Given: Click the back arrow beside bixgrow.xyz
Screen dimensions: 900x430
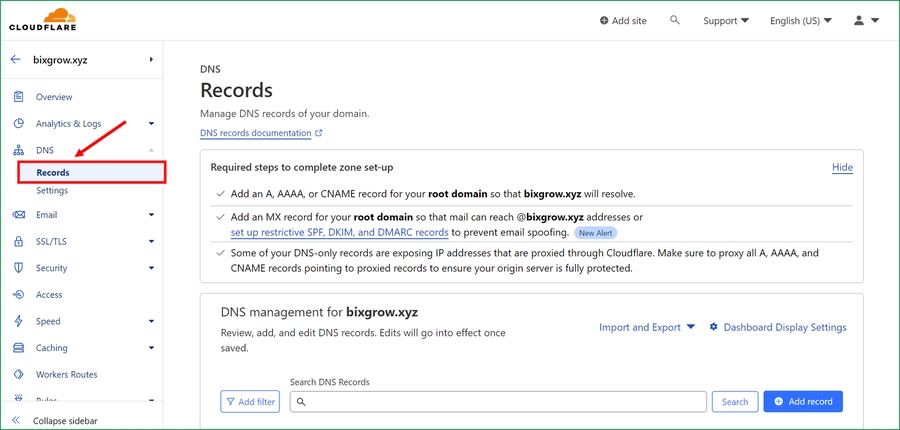Looking at the screenshot, I should (x=15, y=60).
